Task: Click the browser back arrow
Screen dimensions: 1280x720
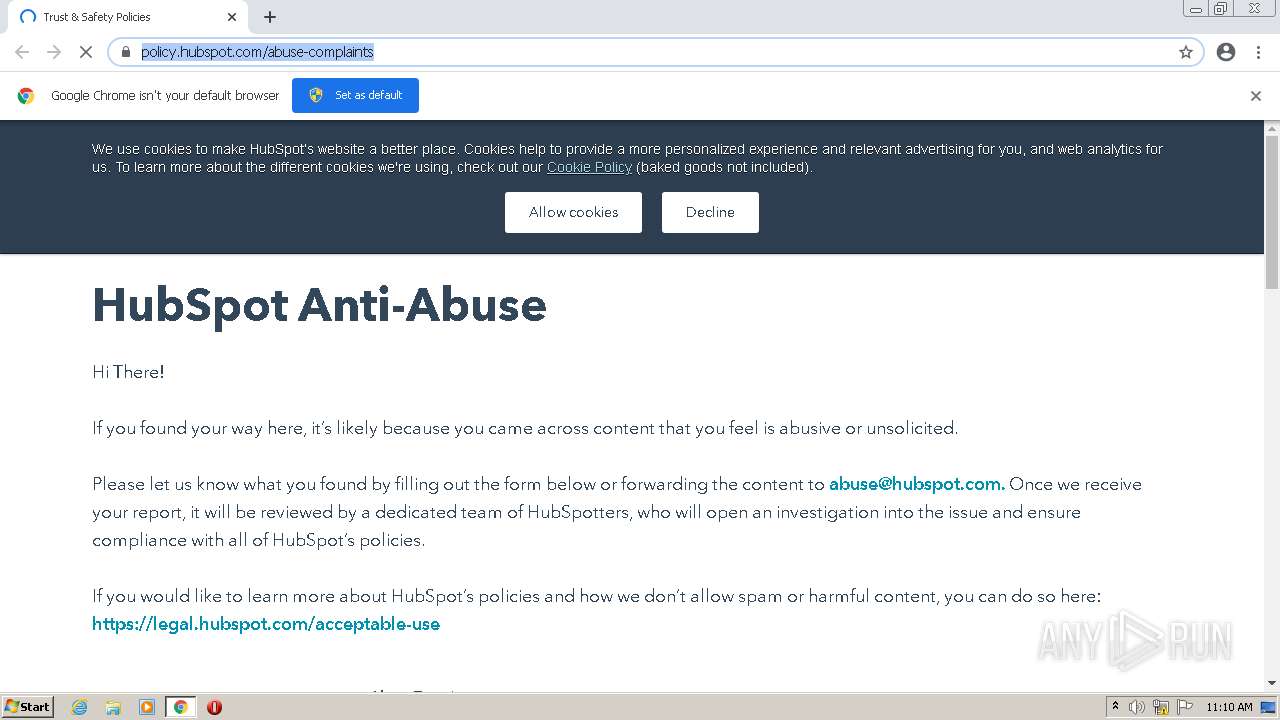Action: (22, 52)
